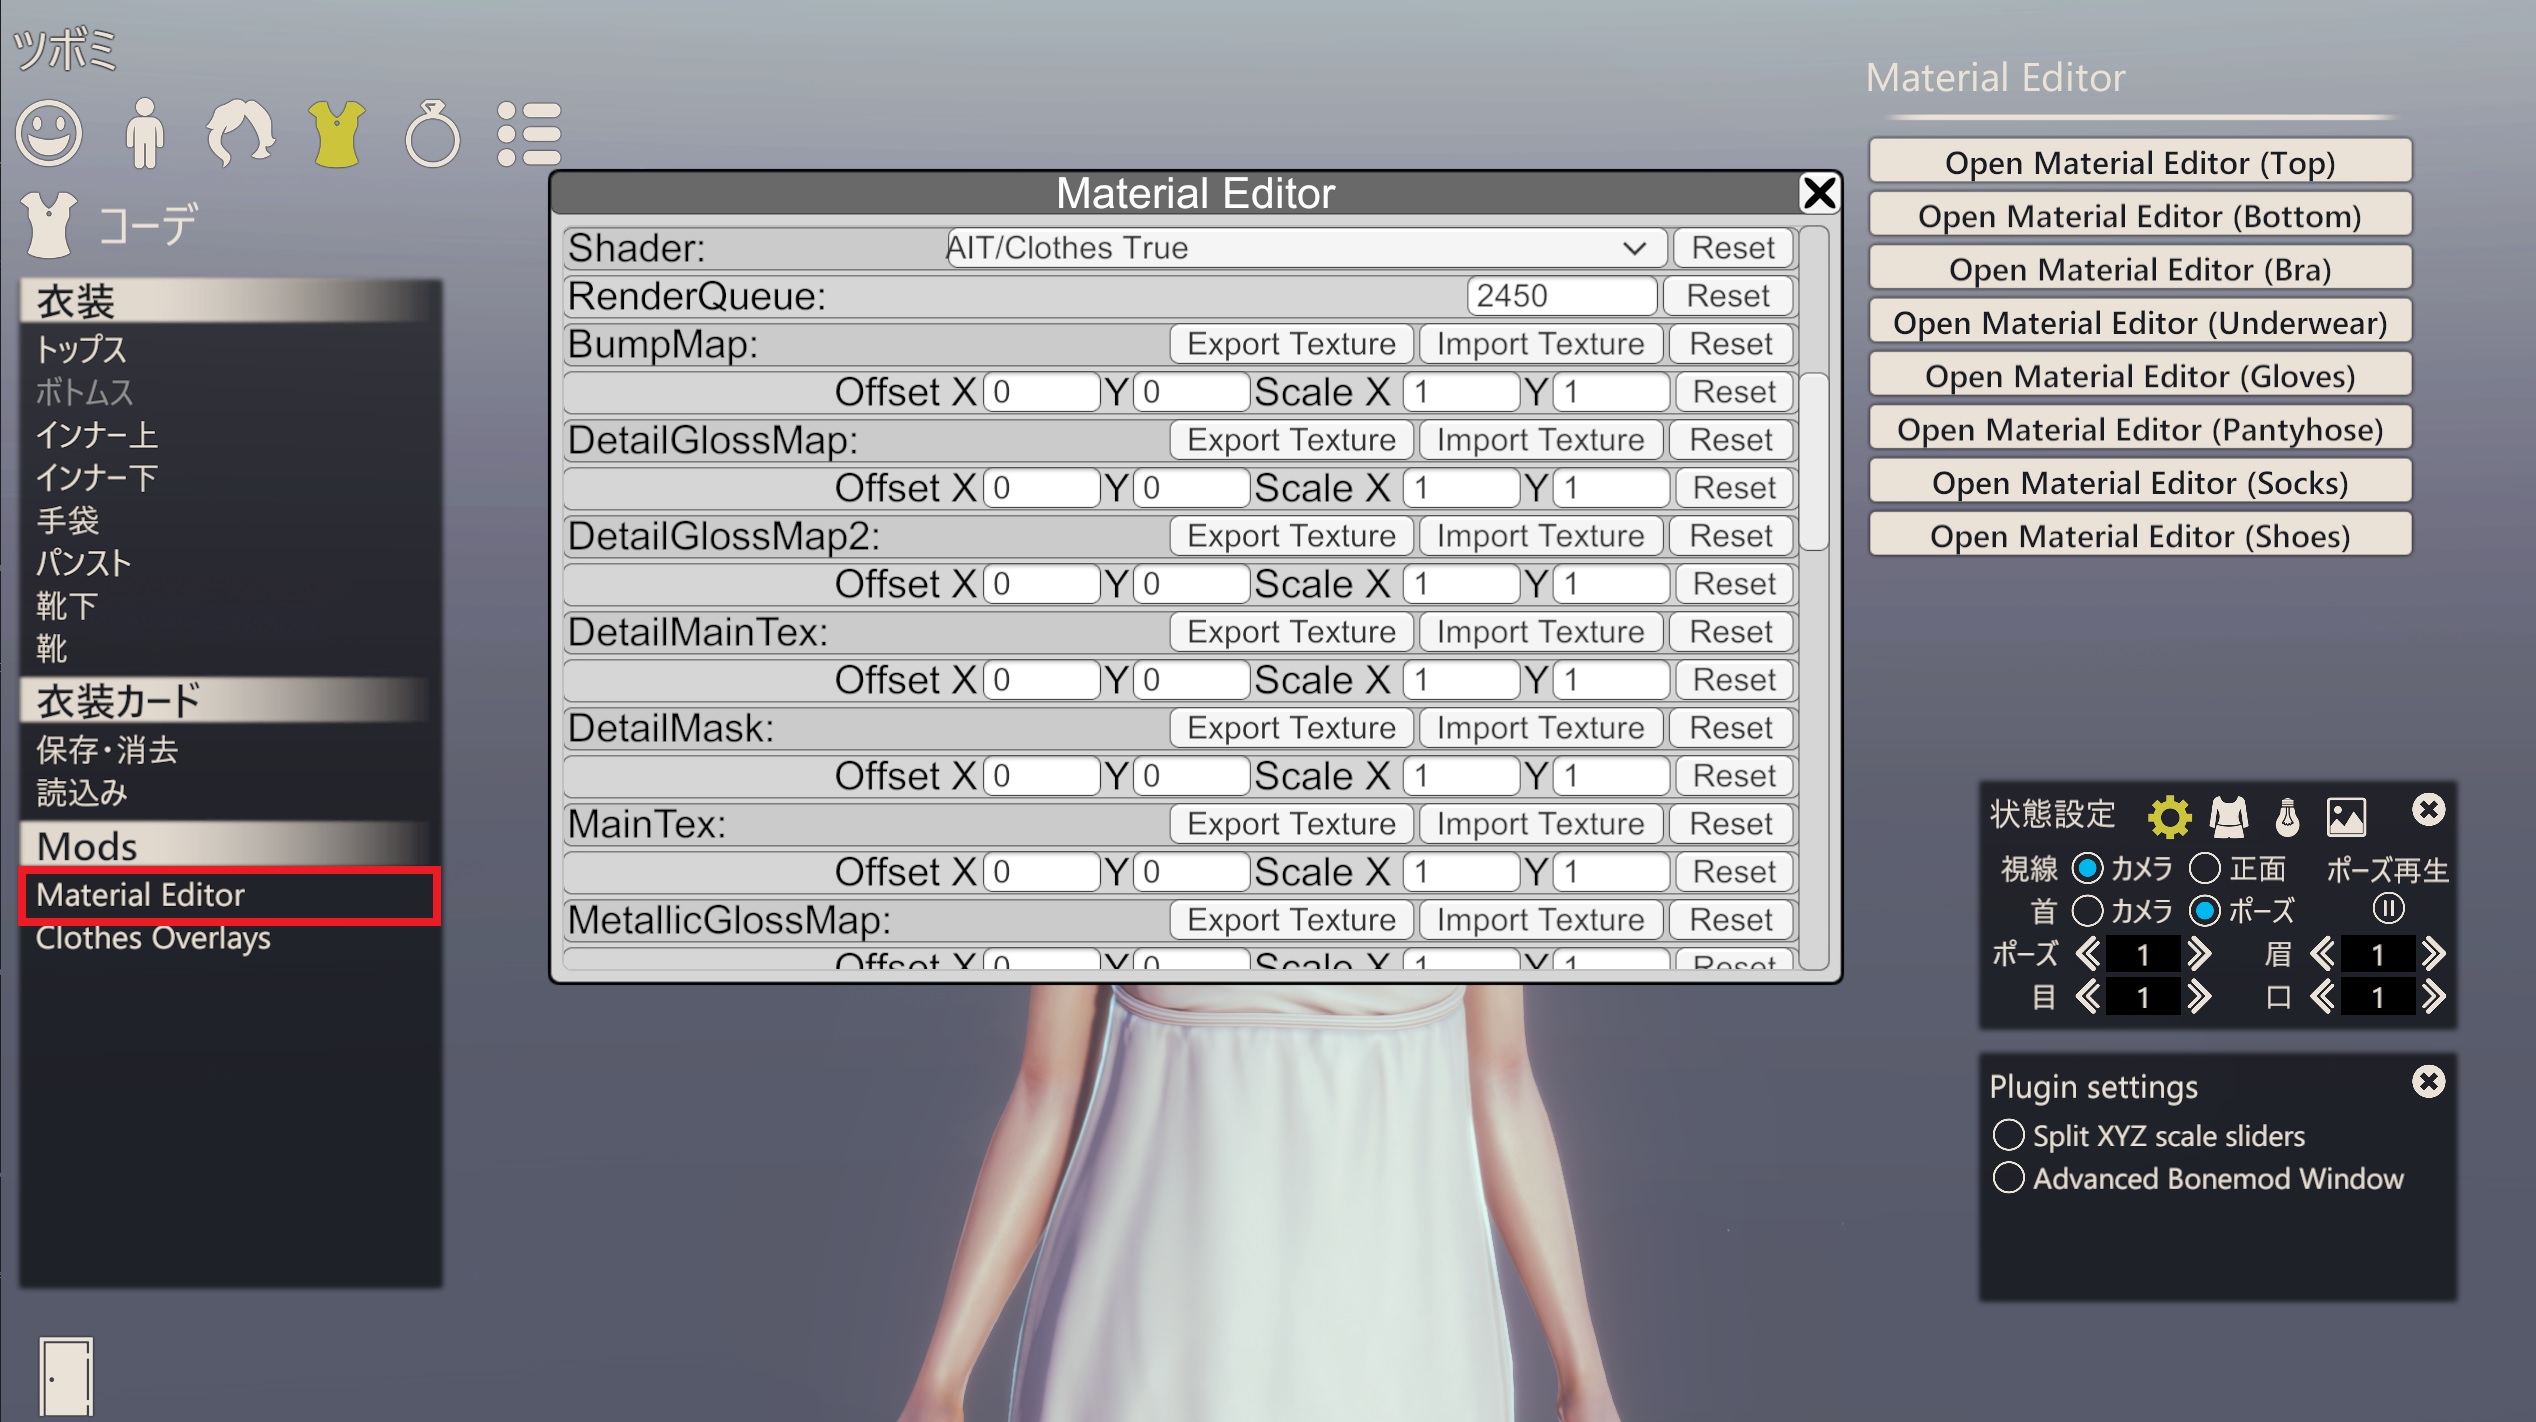Click Import Texture for MainTex

point(1540,823)
